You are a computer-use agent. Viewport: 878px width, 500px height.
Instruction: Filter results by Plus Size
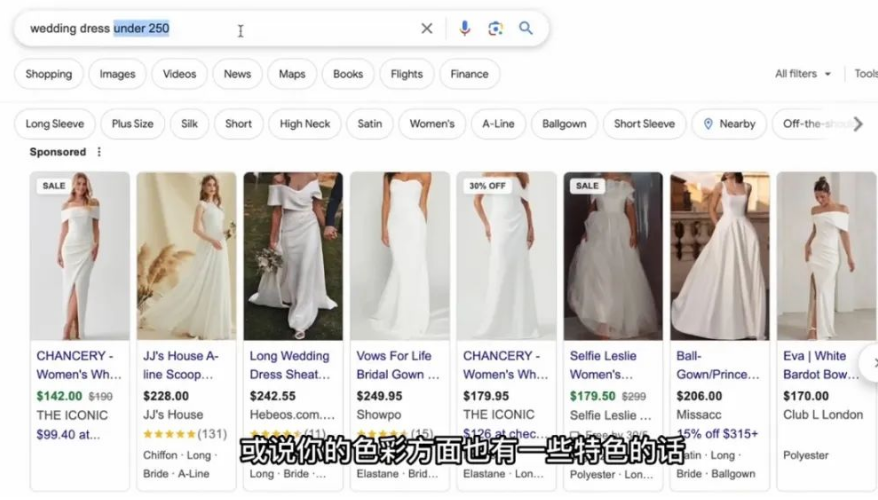pyautogui.click(x=133, y=124)
